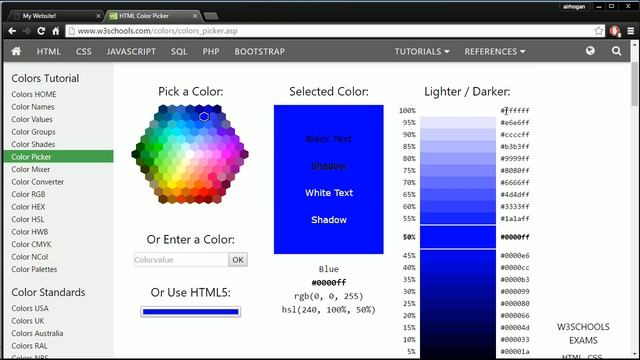Open Colors USA sidebar link
Viewport: 640px width, 360px height.
(x=30, y=308)
